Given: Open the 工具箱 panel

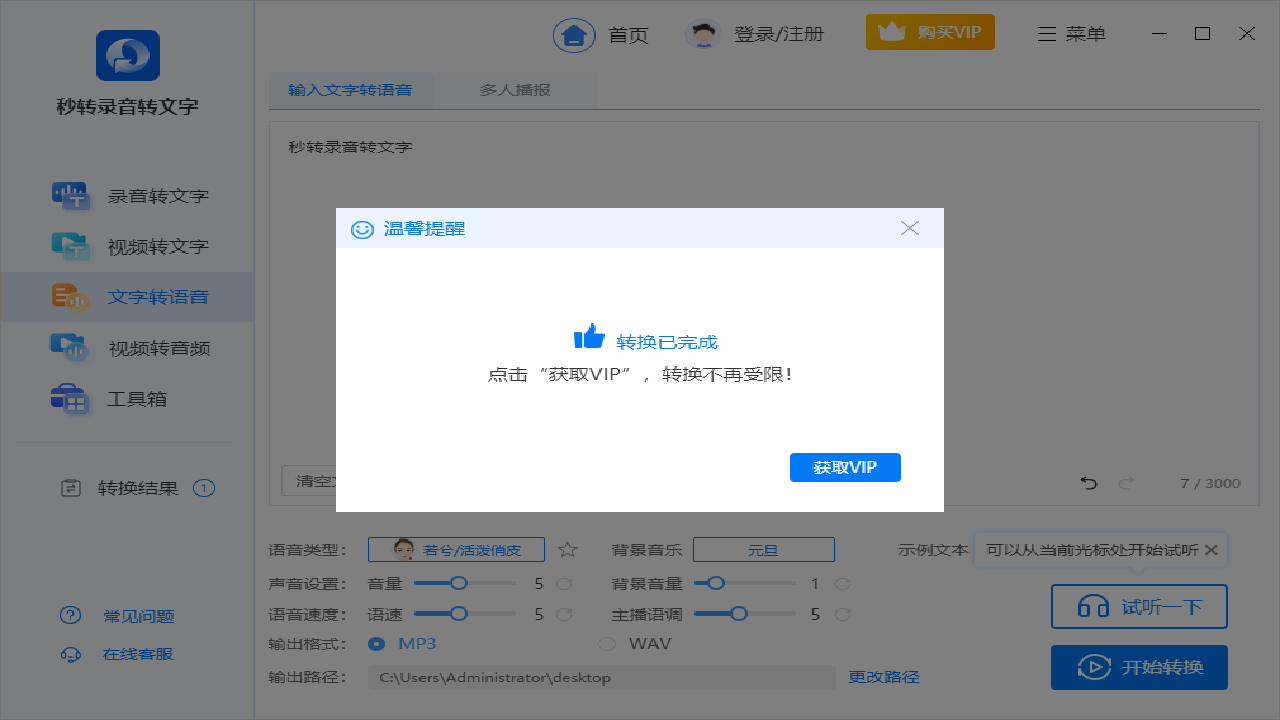Looking at the screenshot, I should click(x=149, y=398).
